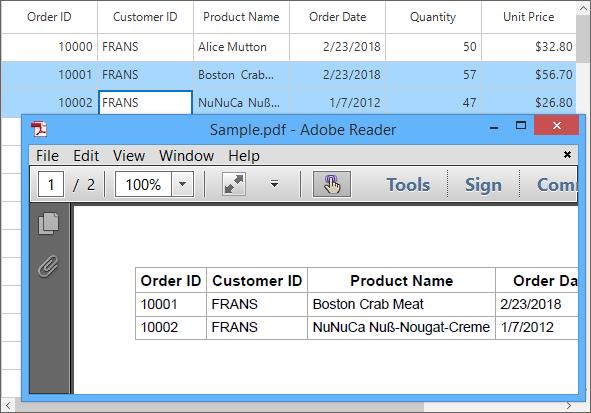The height and width of the screenshot is (413, 591).
Task: Sort by Order Date grid column header
Action: [x=337, y=17]
